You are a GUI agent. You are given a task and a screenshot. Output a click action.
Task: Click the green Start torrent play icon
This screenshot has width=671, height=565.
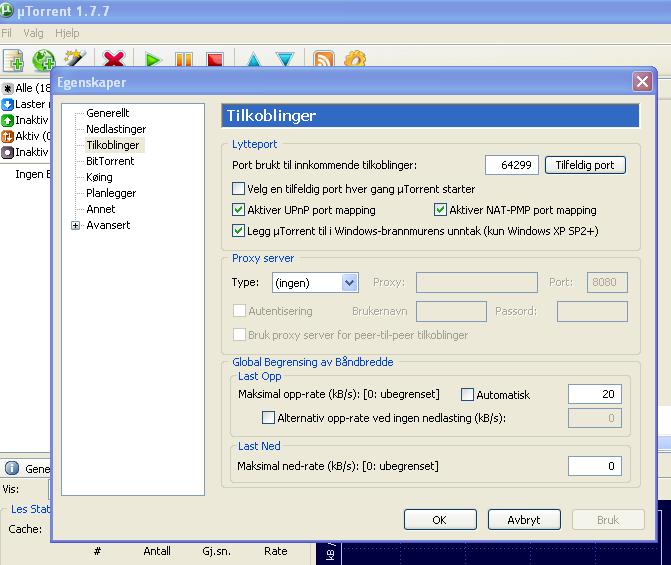pos(152,59)
